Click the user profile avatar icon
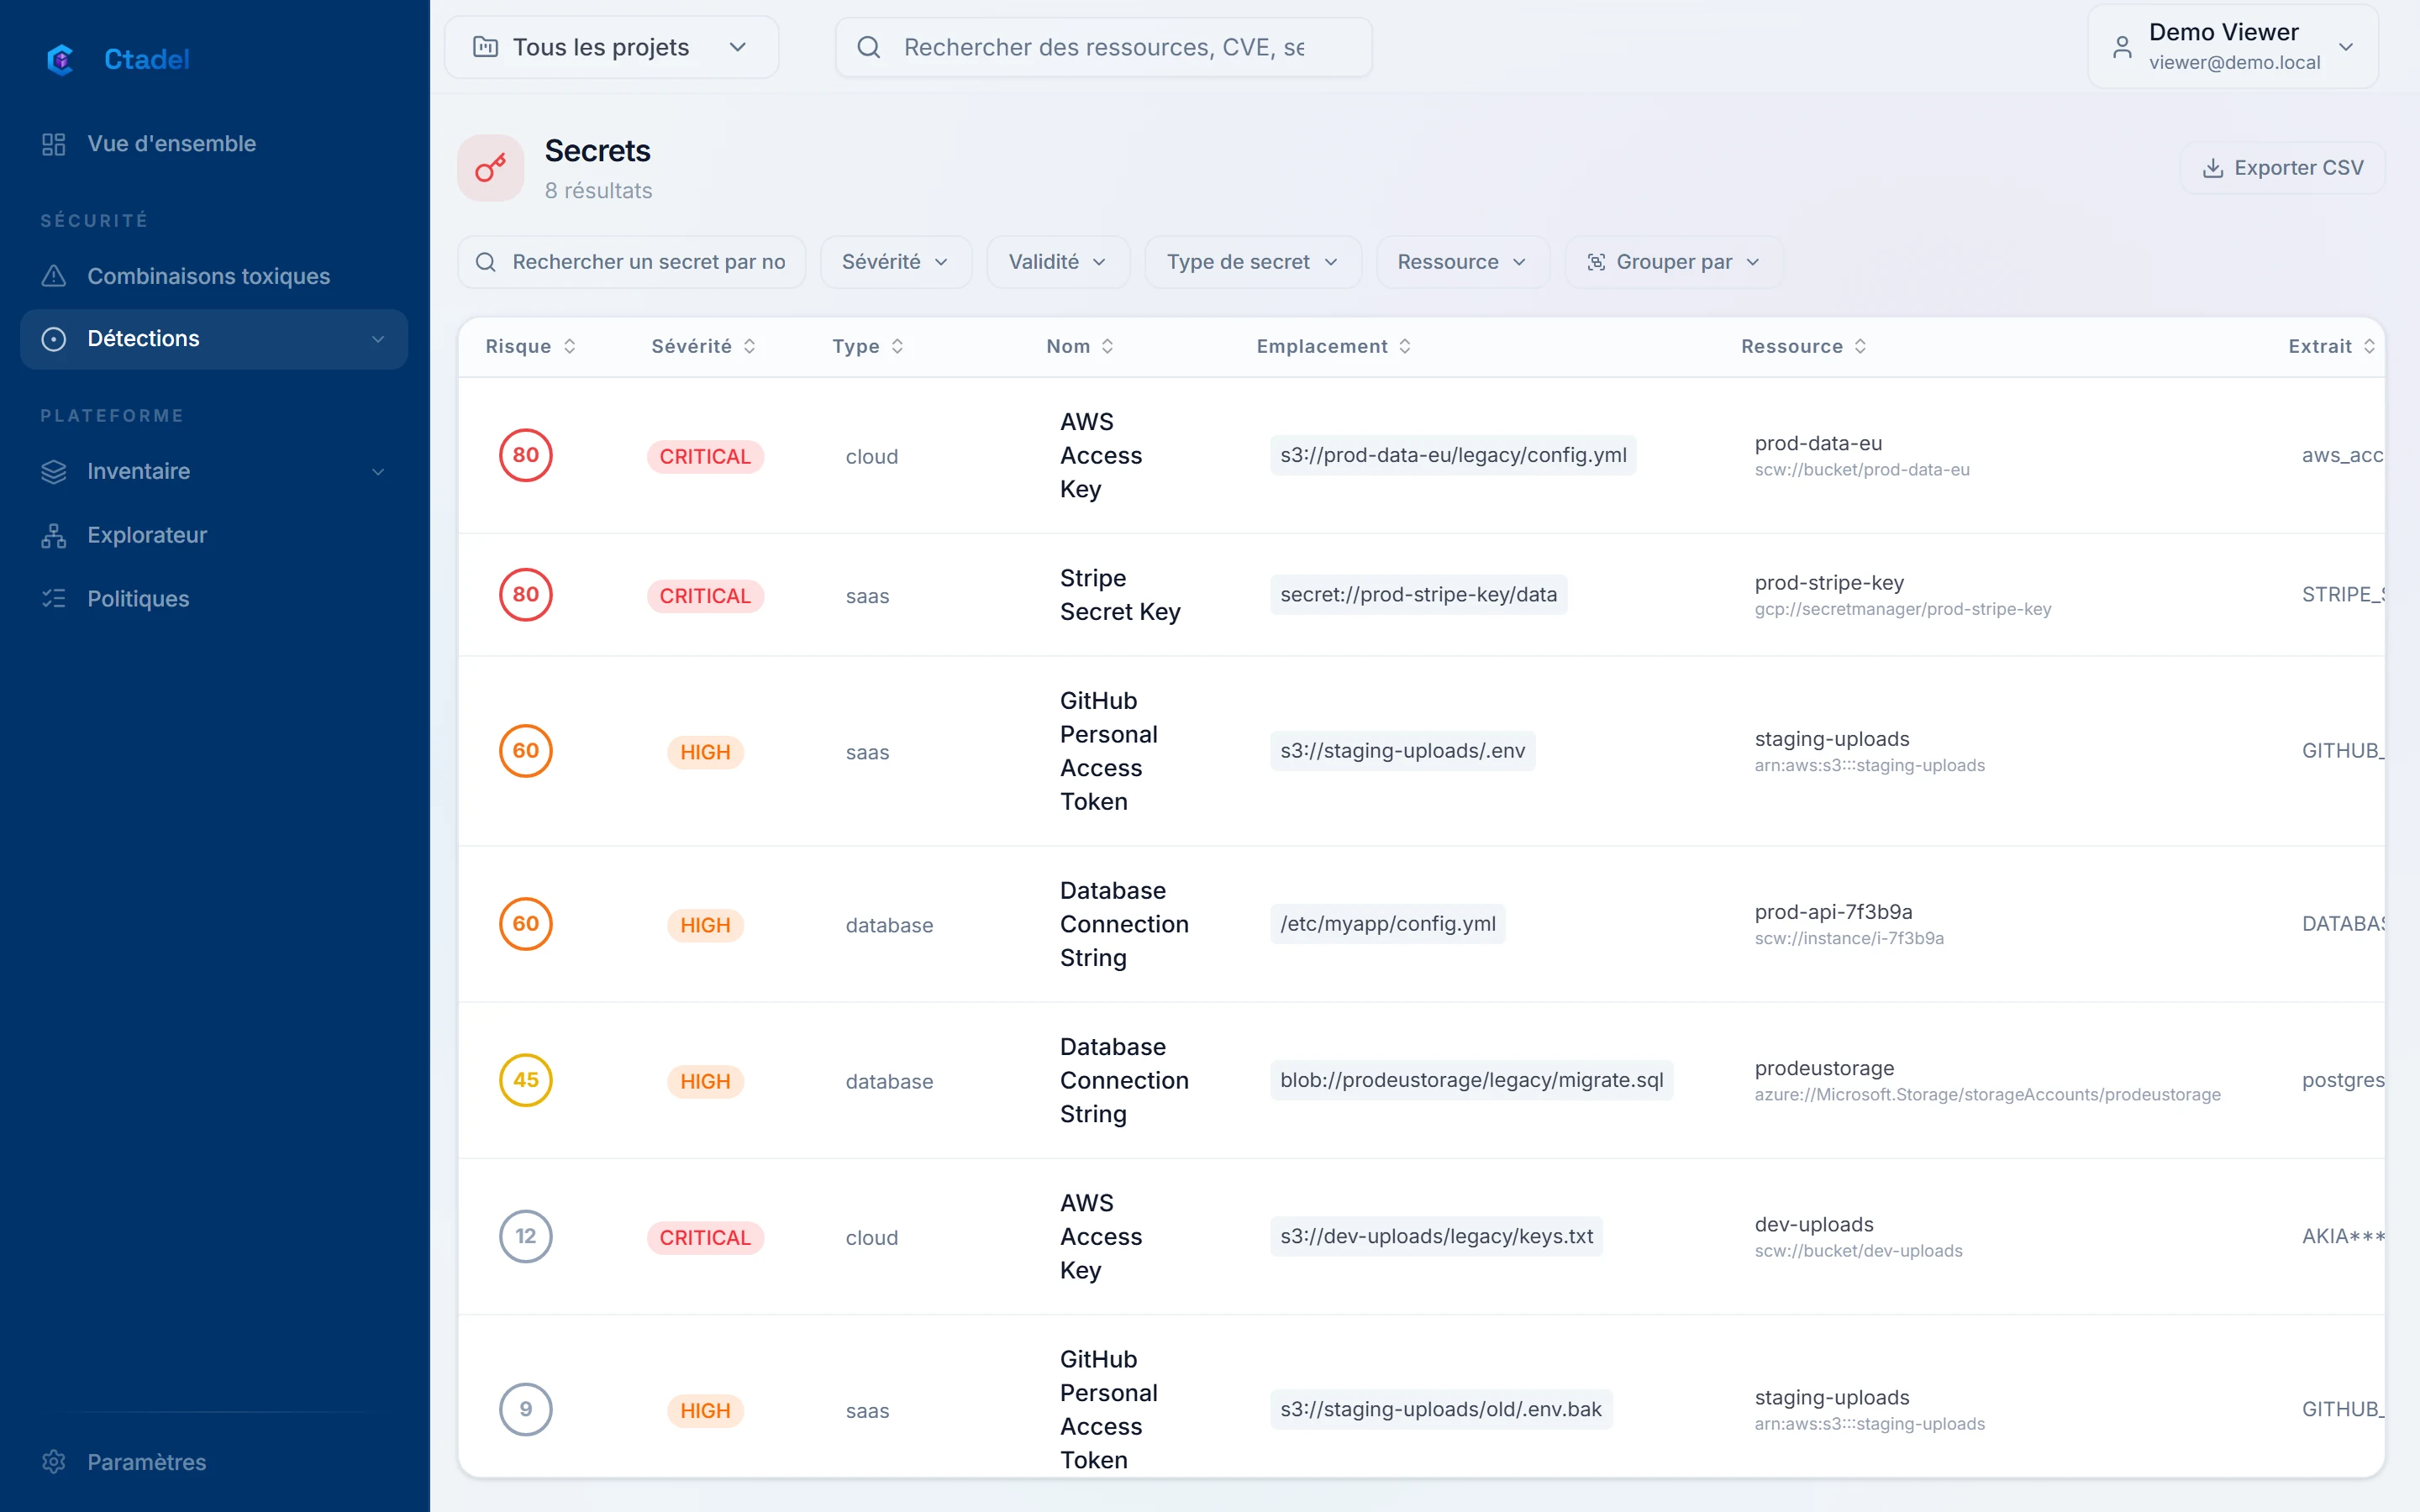Image resolution: width=2420 pixels, height=1512 pixels. (2122, 47)
